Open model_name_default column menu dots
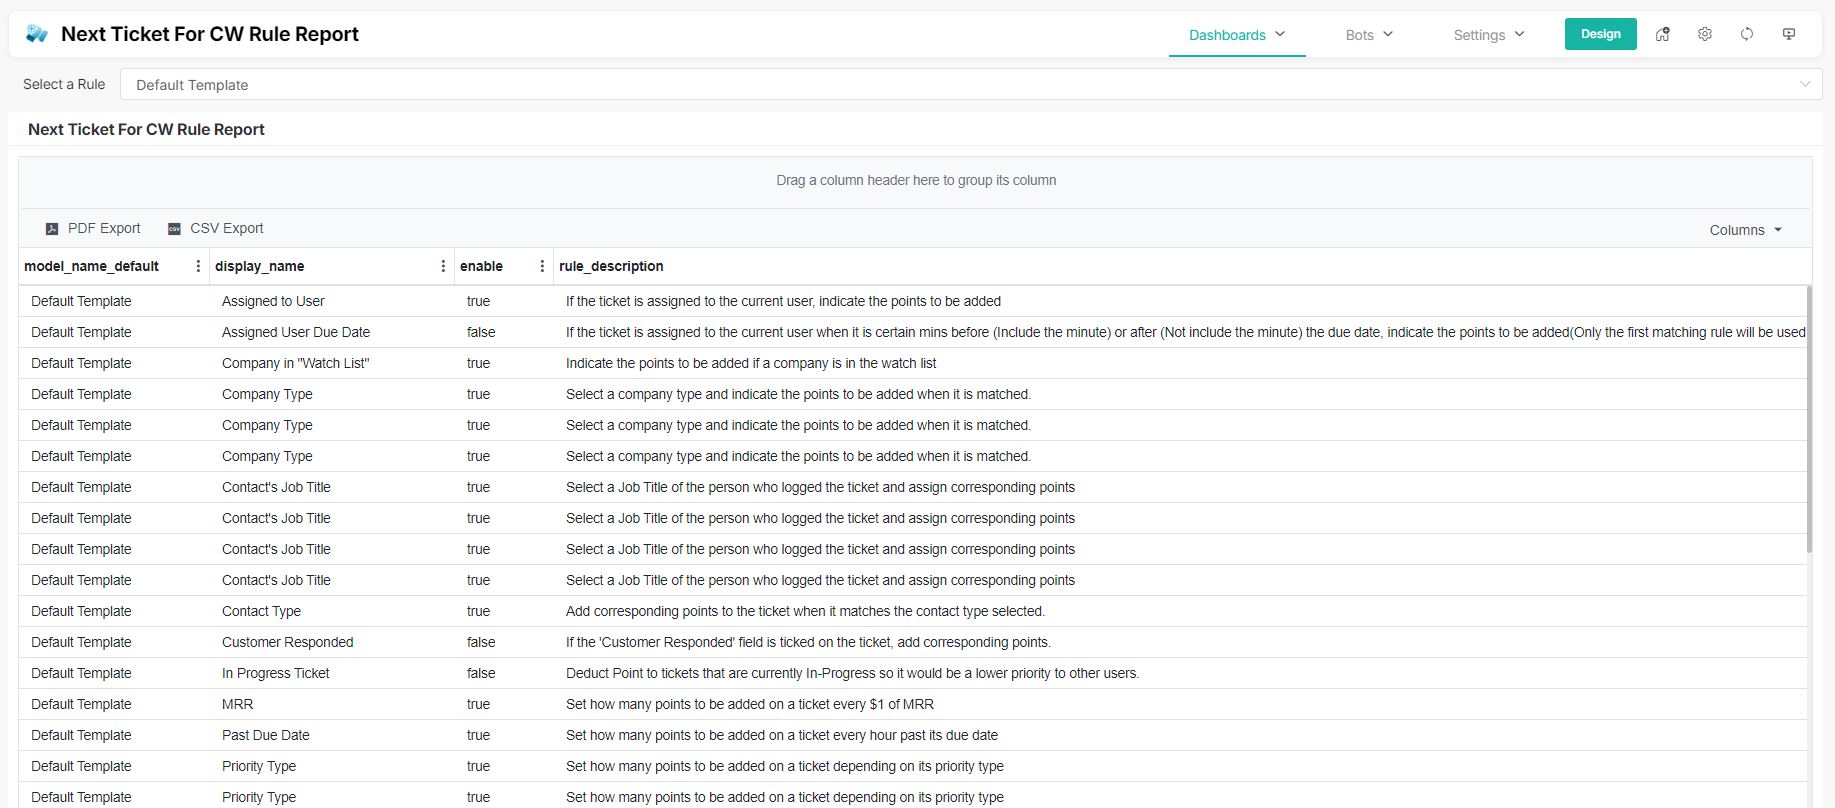 pos(198,266)
